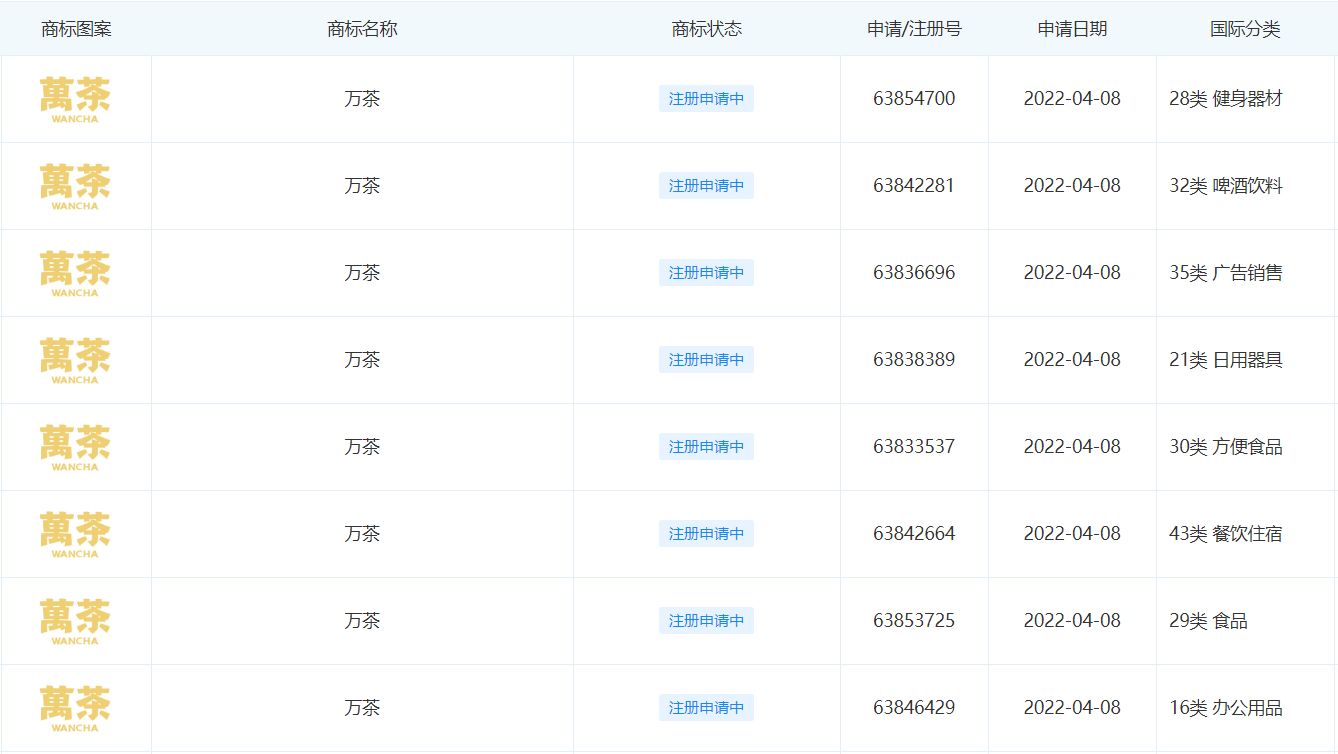Image resolution: width=1338 pixels, height=754 pixels.
Task: Select trademark name 万茶 in row 63836696
Action: pyautogui.click(x=362, y=273)
